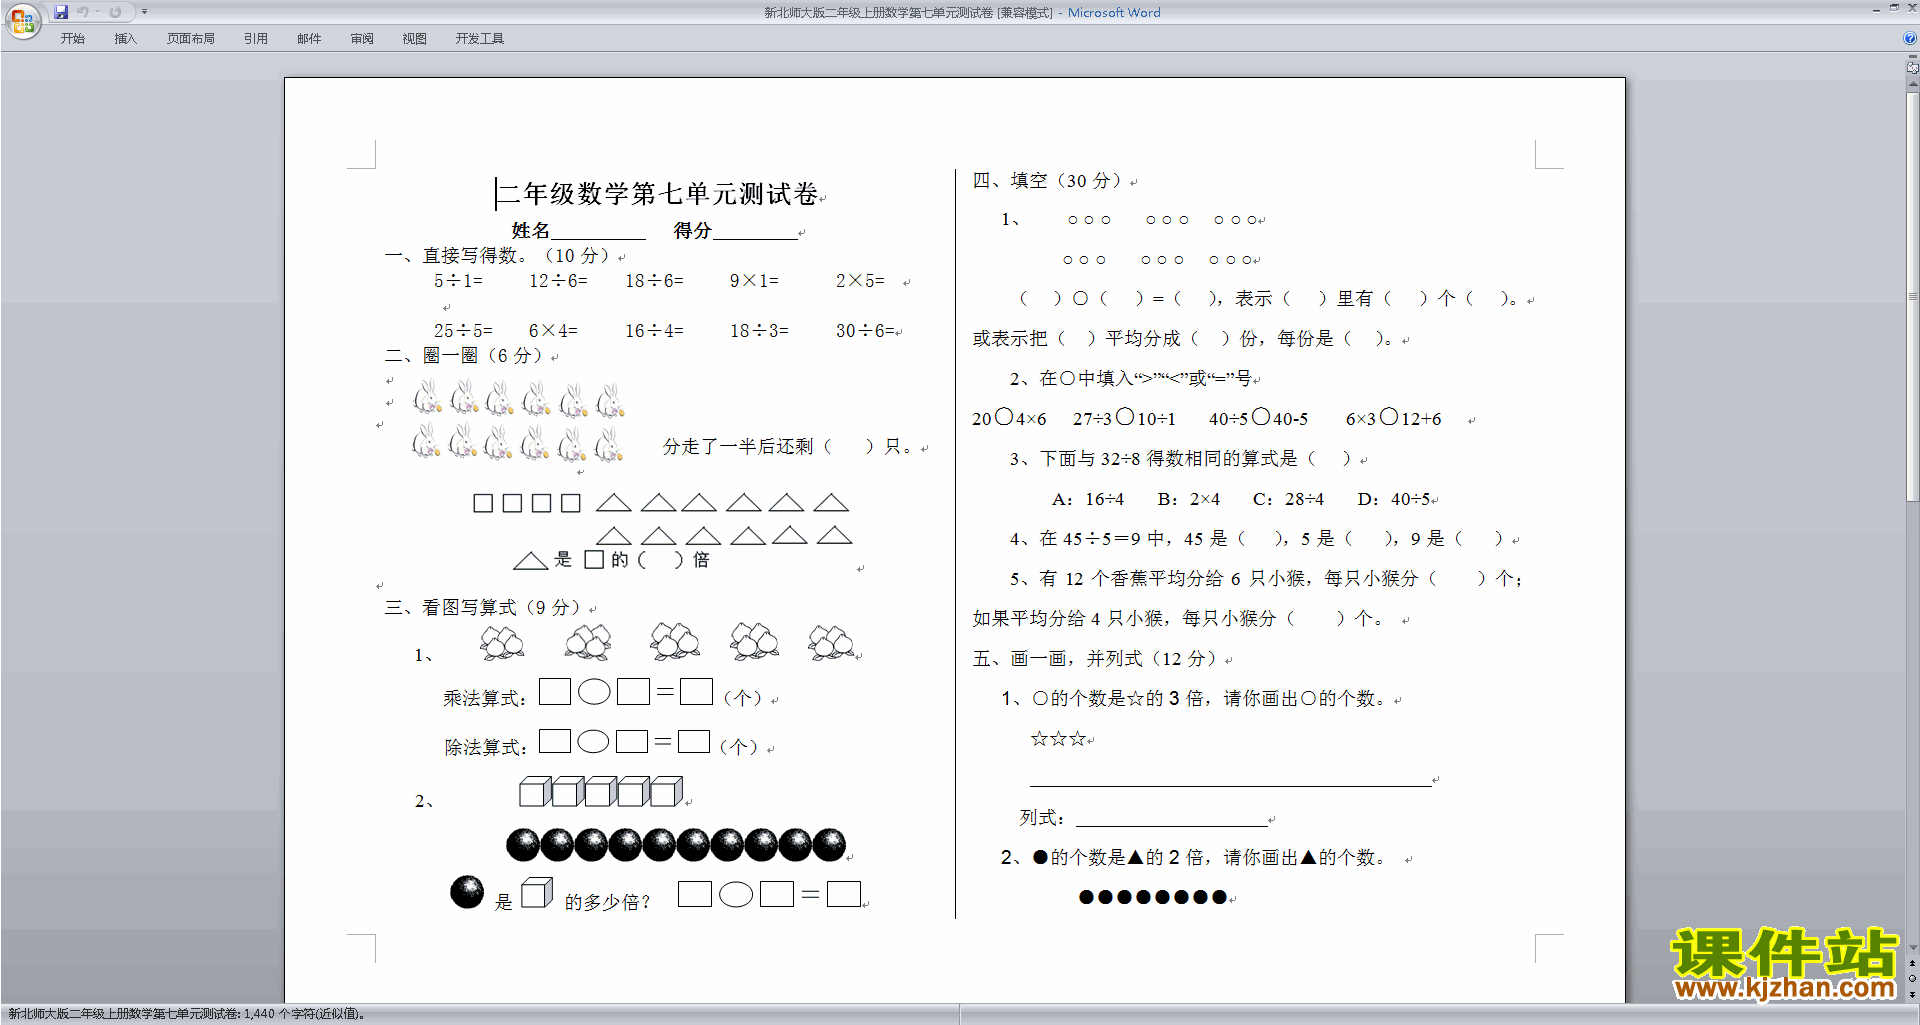The height and width of the screenshot is (1025, 1920).
Task: Open the Office button menu
Action: 22,20
